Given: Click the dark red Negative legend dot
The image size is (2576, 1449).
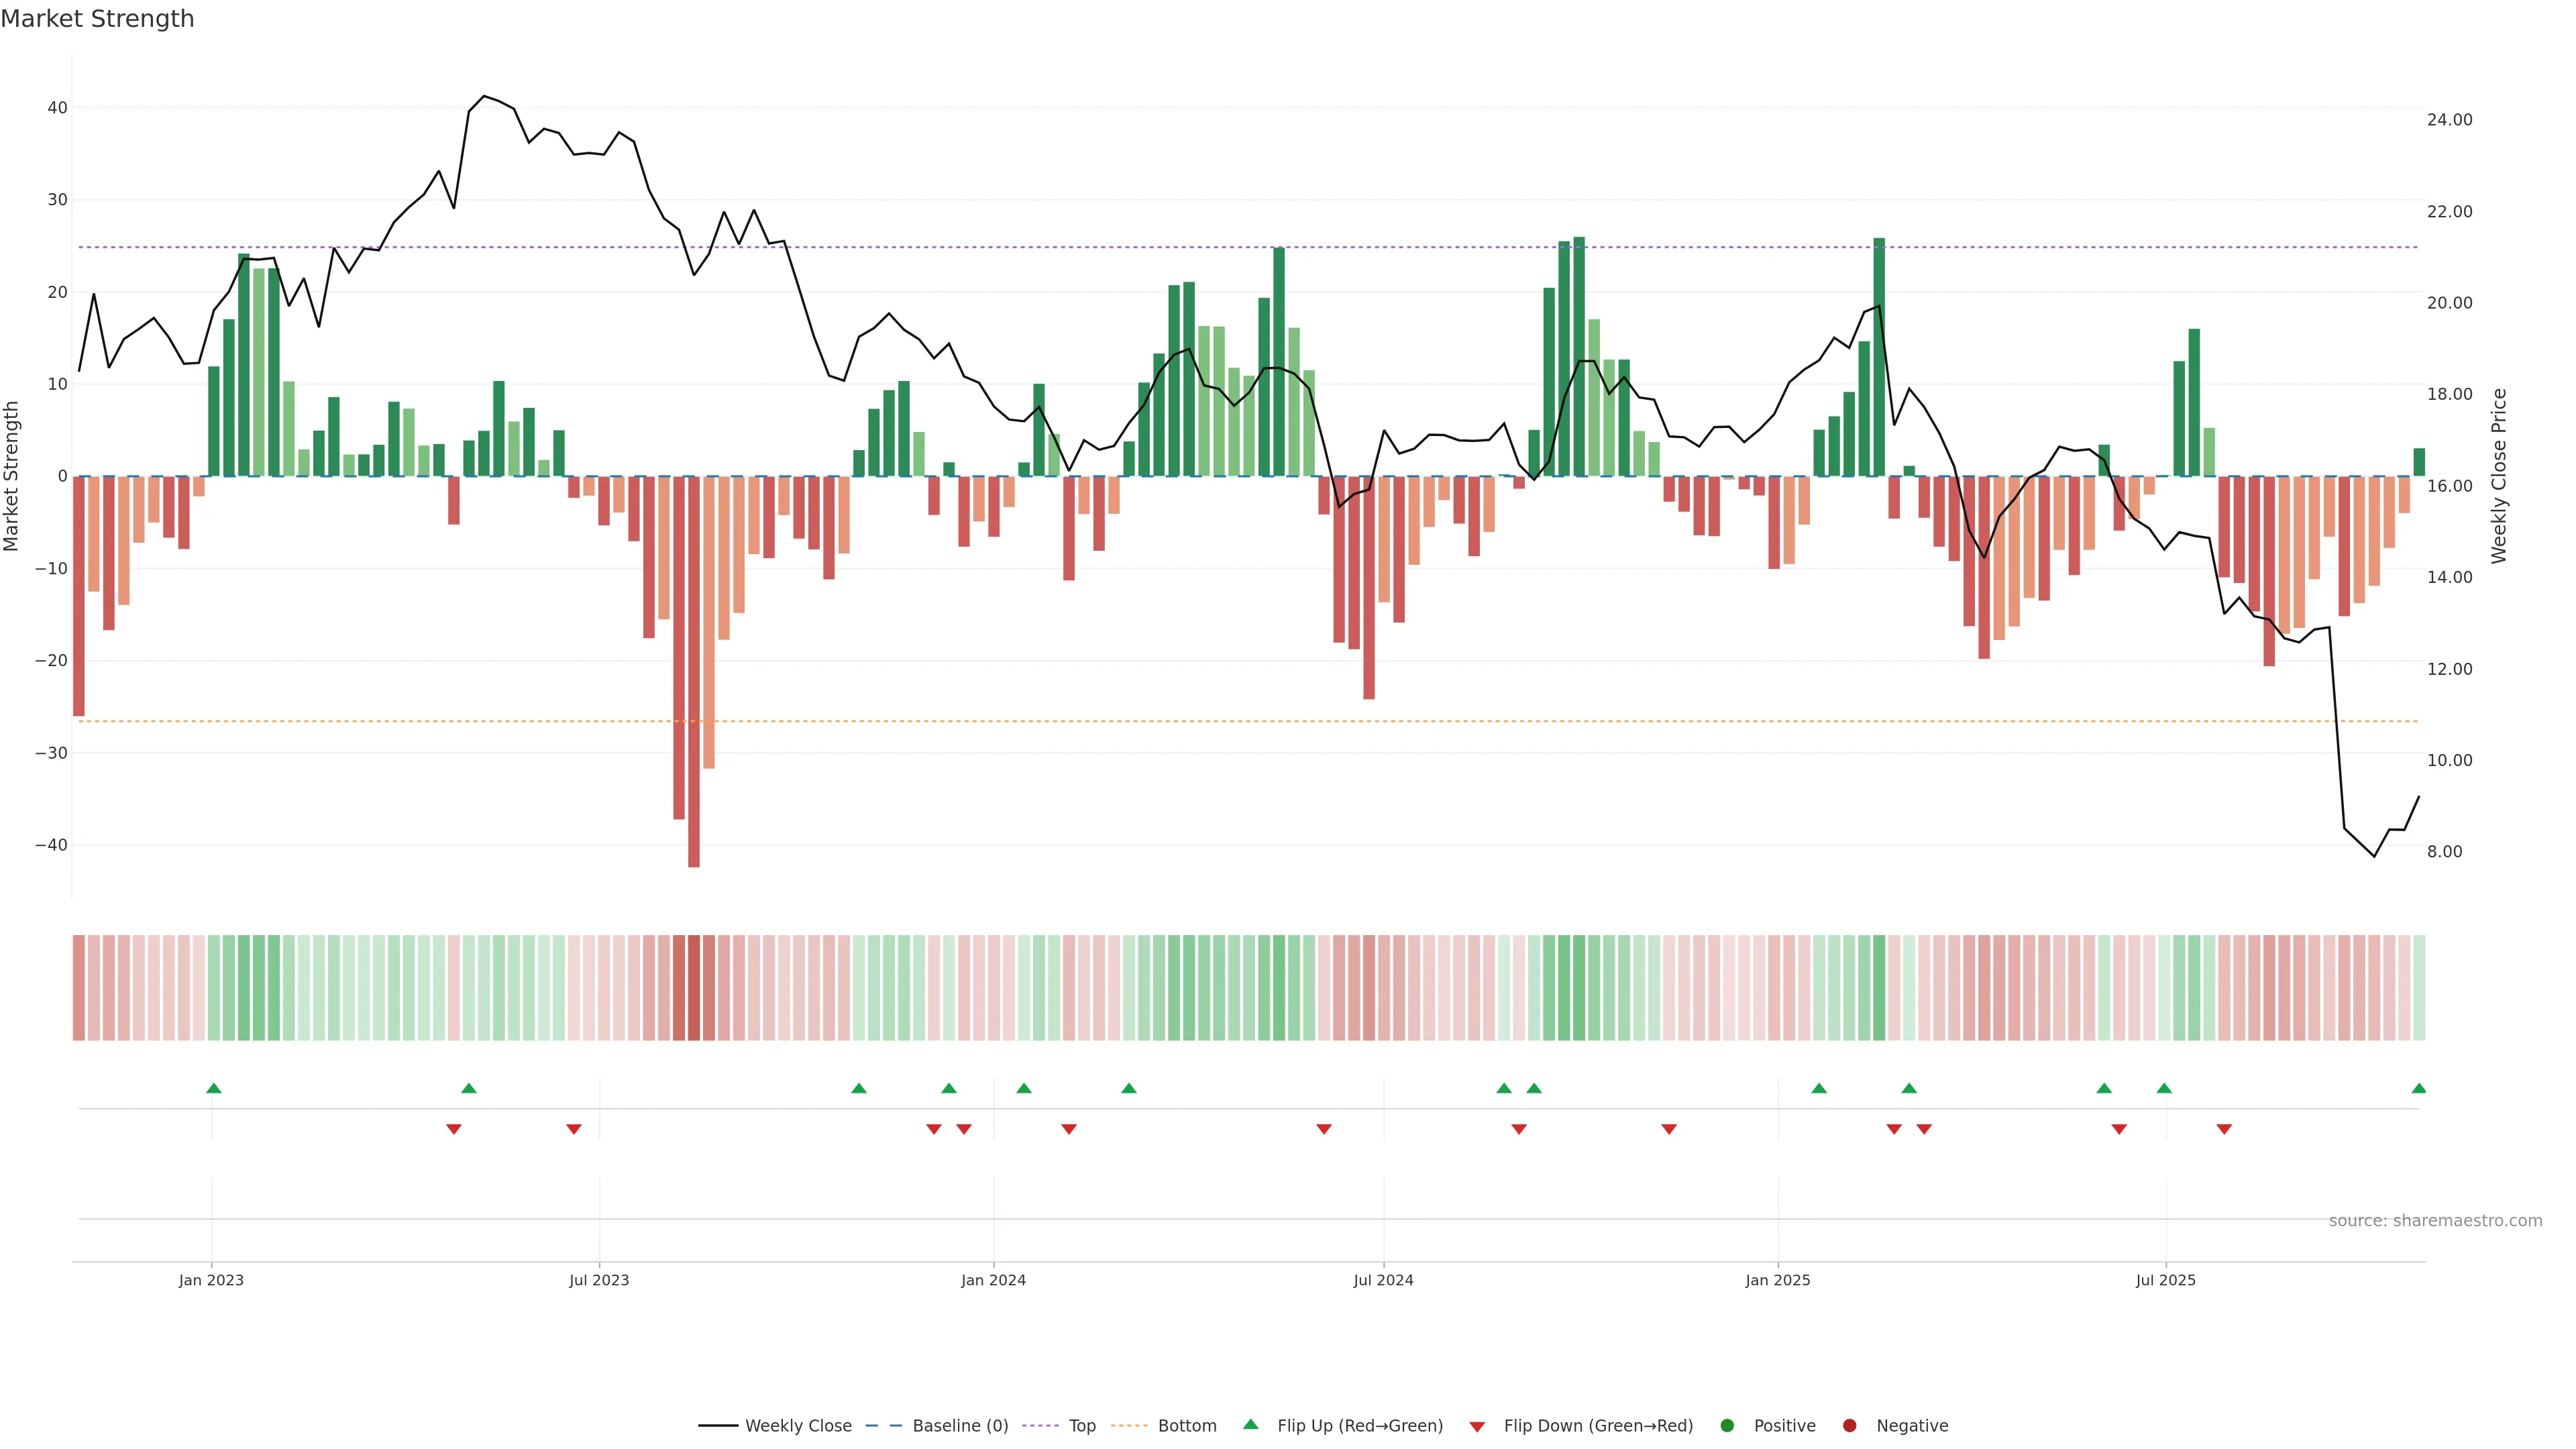Looking at the screenshot, I should pyautogui.click(x=1849, y=1425).
